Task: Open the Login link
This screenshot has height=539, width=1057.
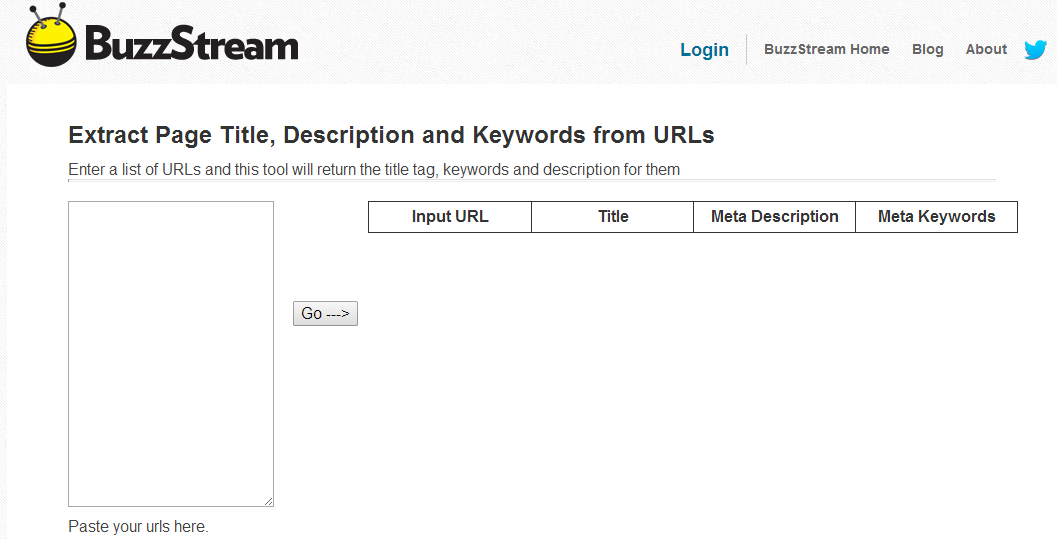Action: tap(704, 50)
